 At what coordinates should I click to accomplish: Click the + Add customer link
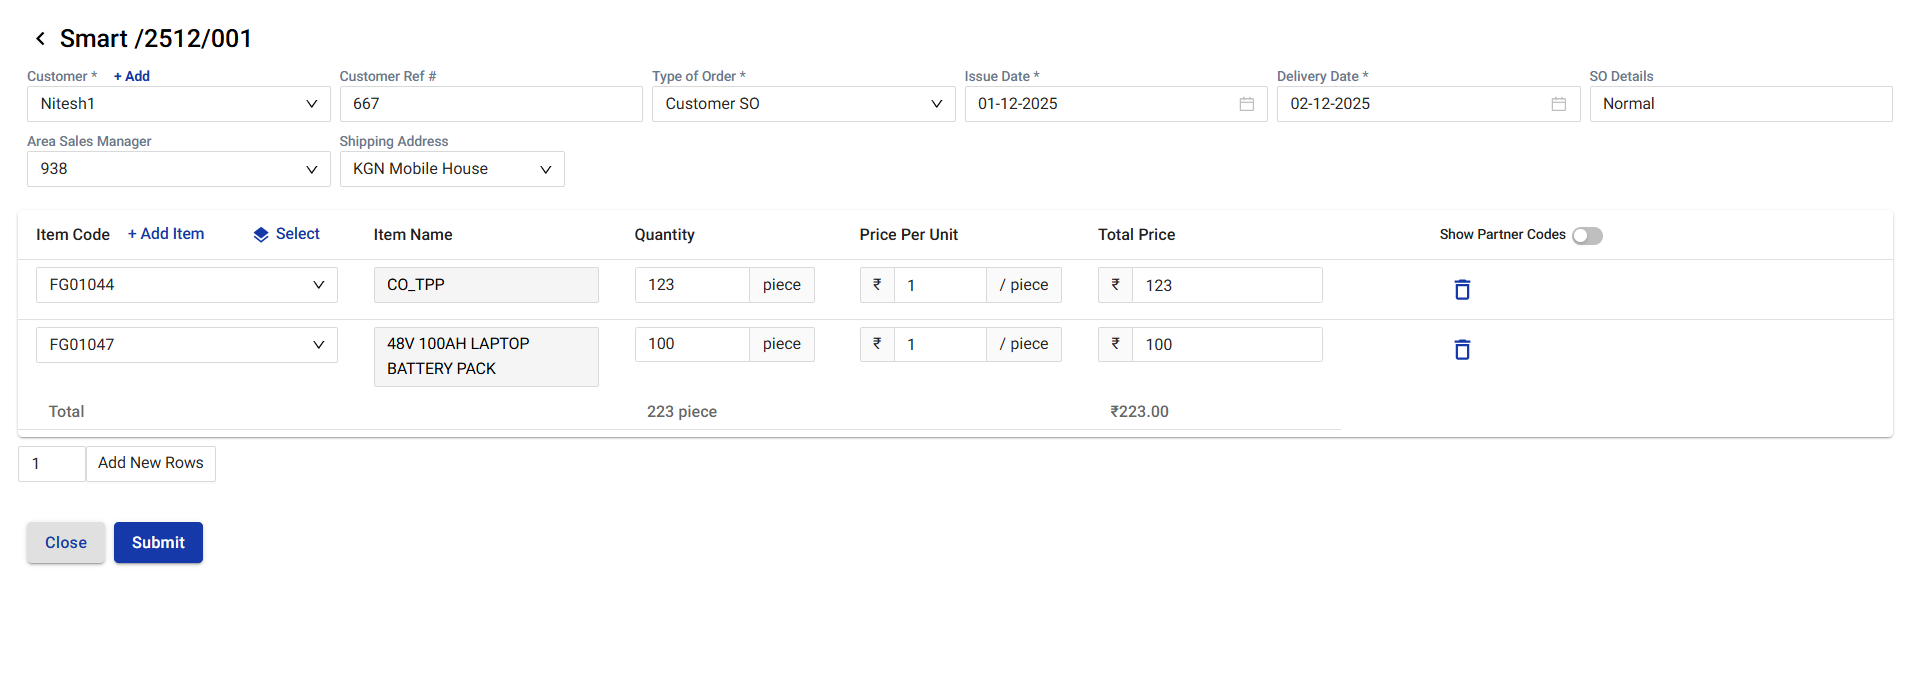(131, 76)
